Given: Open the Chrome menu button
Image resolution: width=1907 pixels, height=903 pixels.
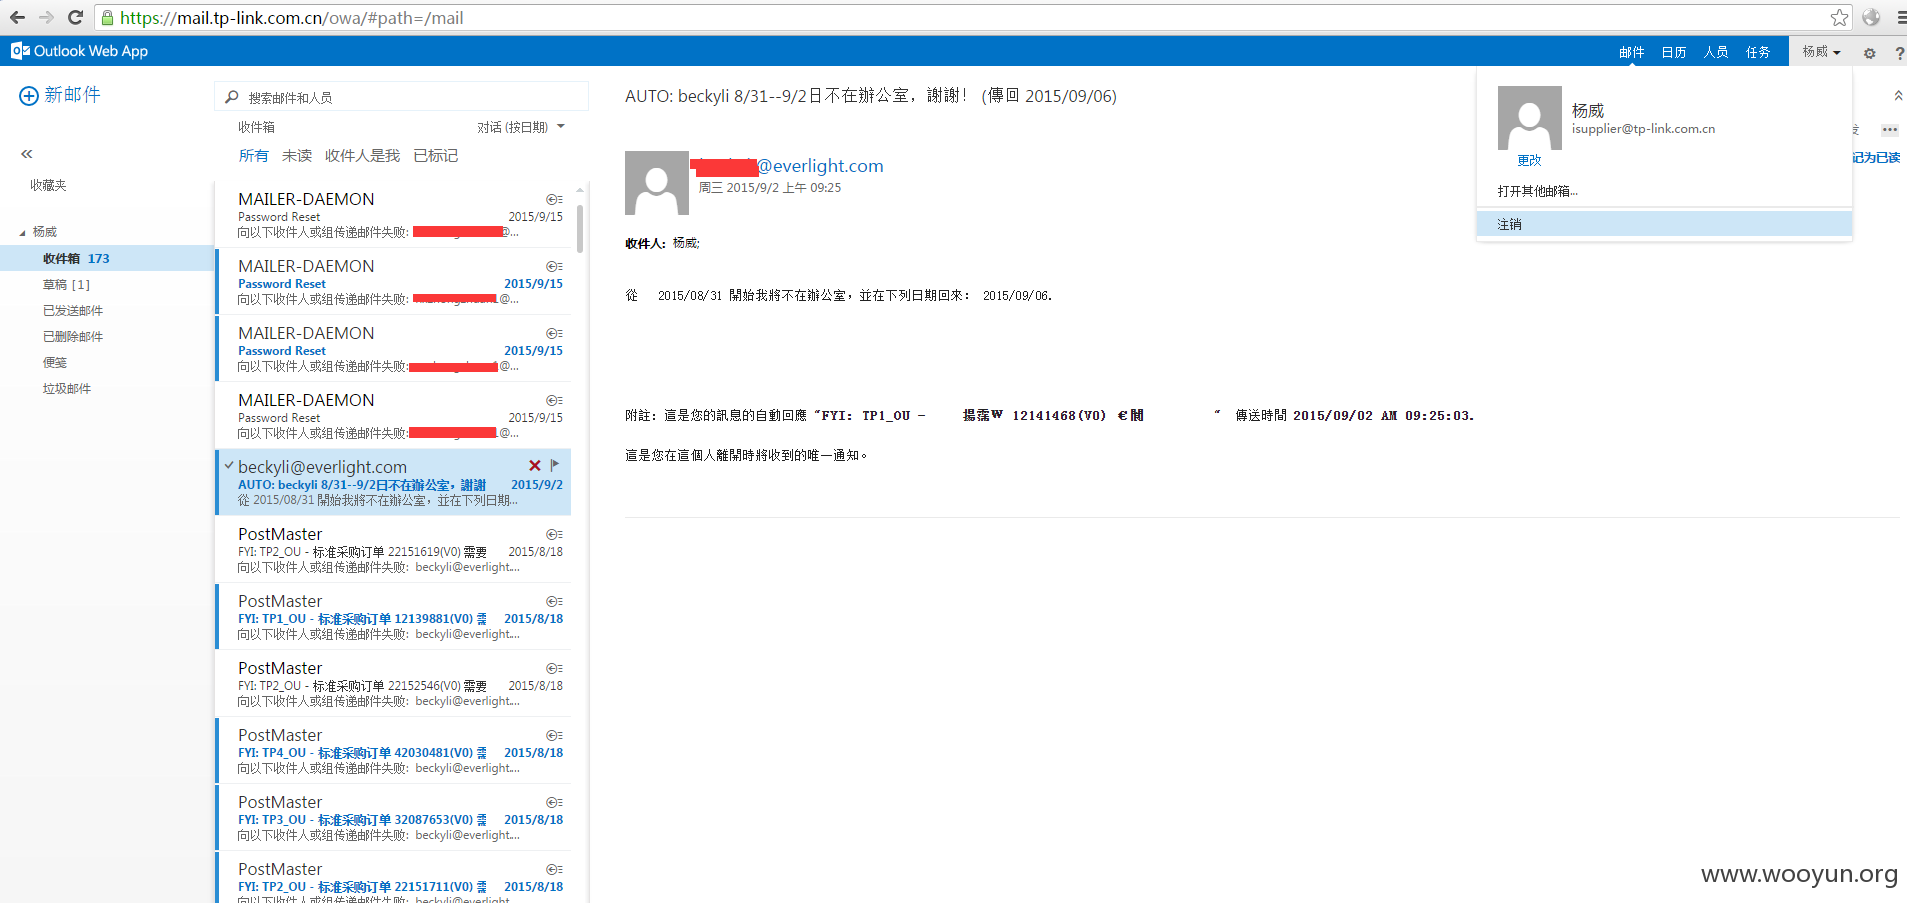Looking at the screenshot, I should tap(1900, 17).
